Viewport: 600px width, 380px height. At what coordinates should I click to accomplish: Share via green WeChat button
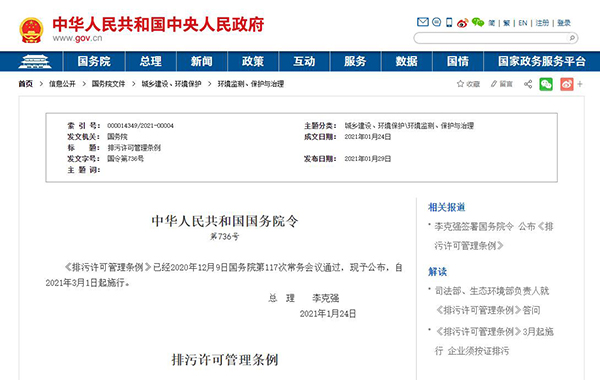[546, 84]
